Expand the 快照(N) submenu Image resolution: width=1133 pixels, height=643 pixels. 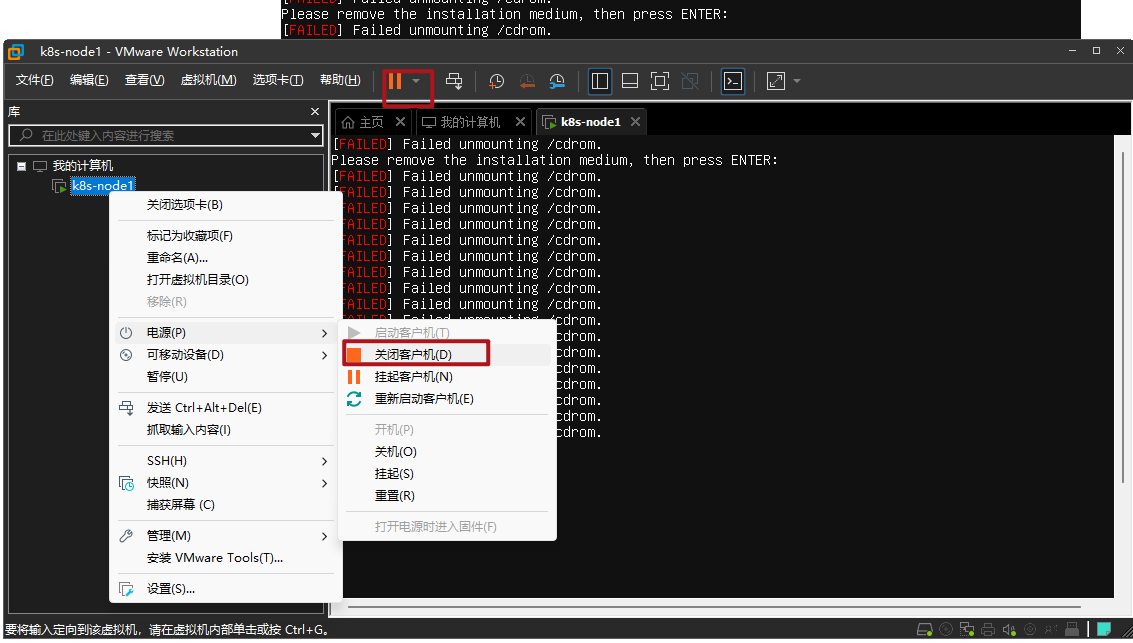coord(225,483)
